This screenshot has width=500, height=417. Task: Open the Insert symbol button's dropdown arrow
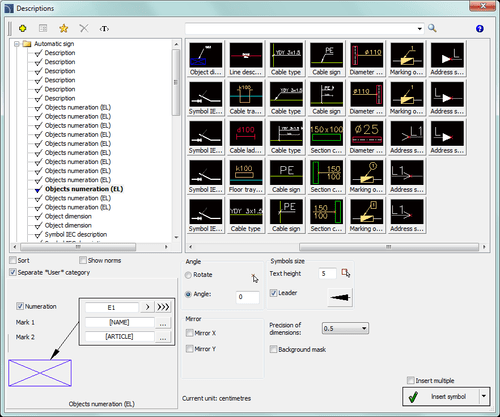click(484, 396)
